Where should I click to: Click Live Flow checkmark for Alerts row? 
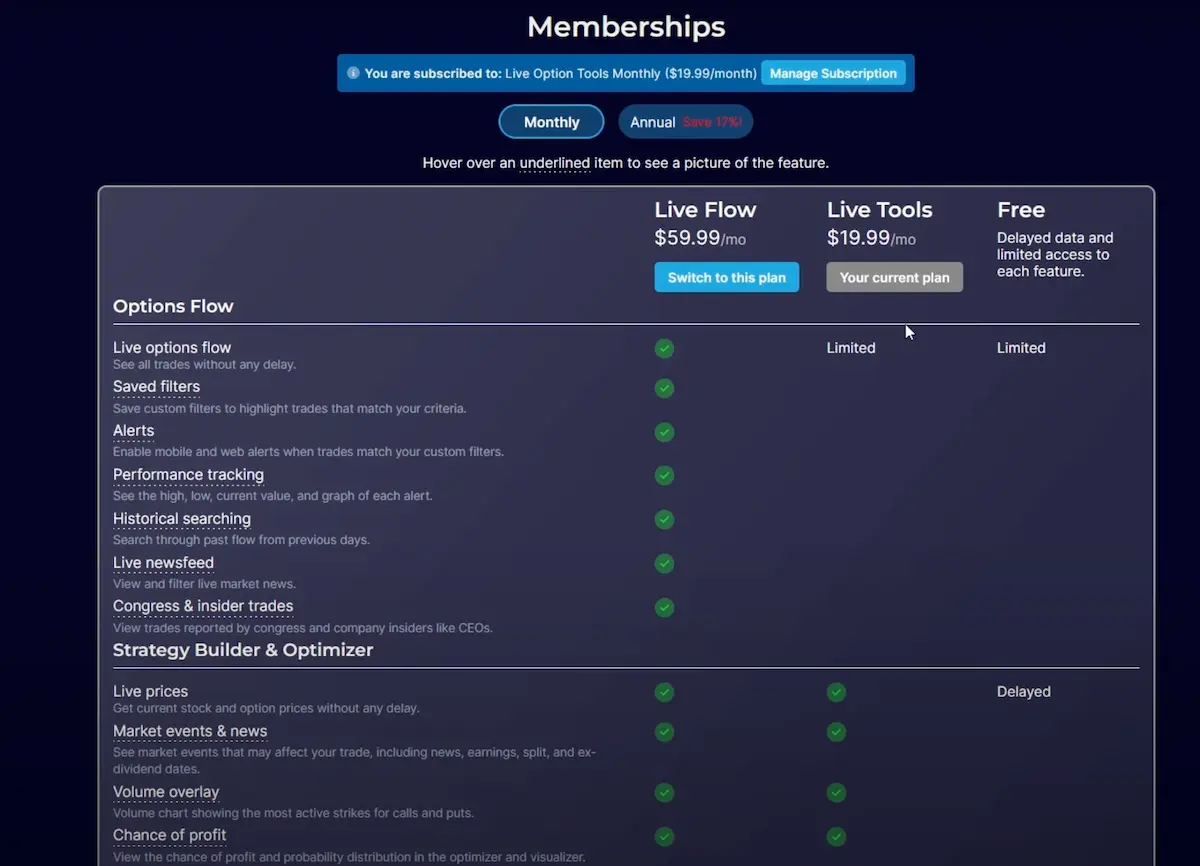pyautogui.click(x=664, y=432)
